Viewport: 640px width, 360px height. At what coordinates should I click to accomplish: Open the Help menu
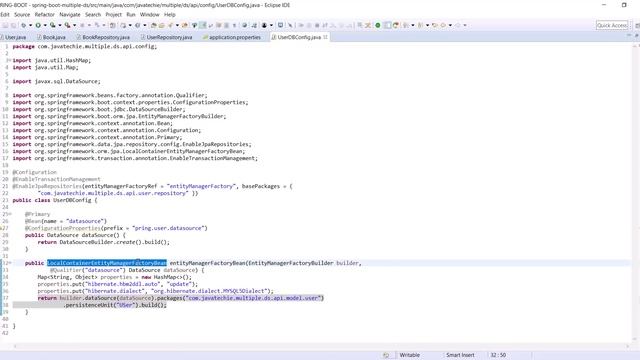coord(169,14)
